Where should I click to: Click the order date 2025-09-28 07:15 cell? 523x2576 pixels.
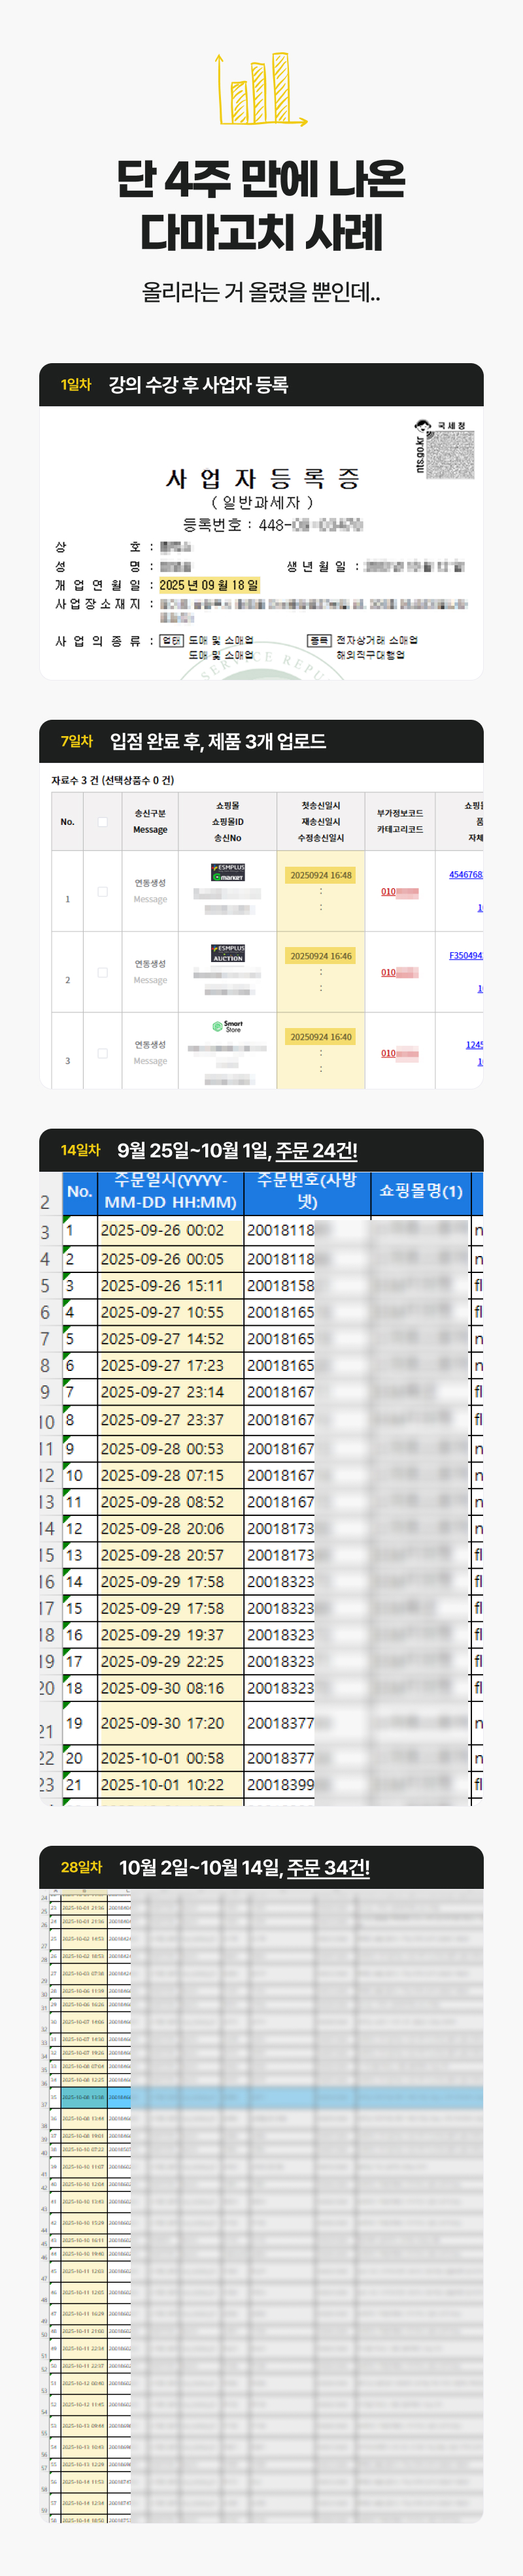pos(170,1475)
